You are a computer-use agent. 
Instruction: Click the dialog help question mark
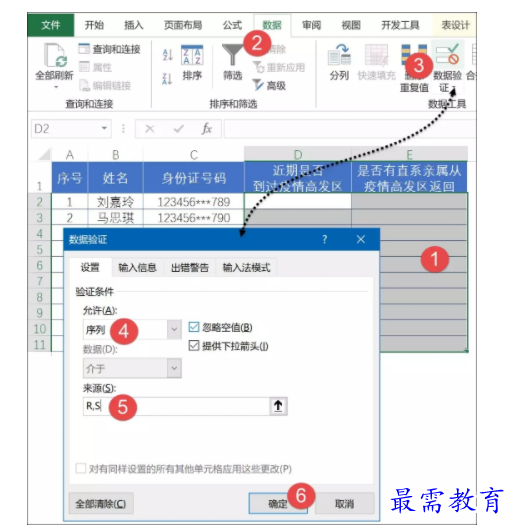(x=325, y=240)
